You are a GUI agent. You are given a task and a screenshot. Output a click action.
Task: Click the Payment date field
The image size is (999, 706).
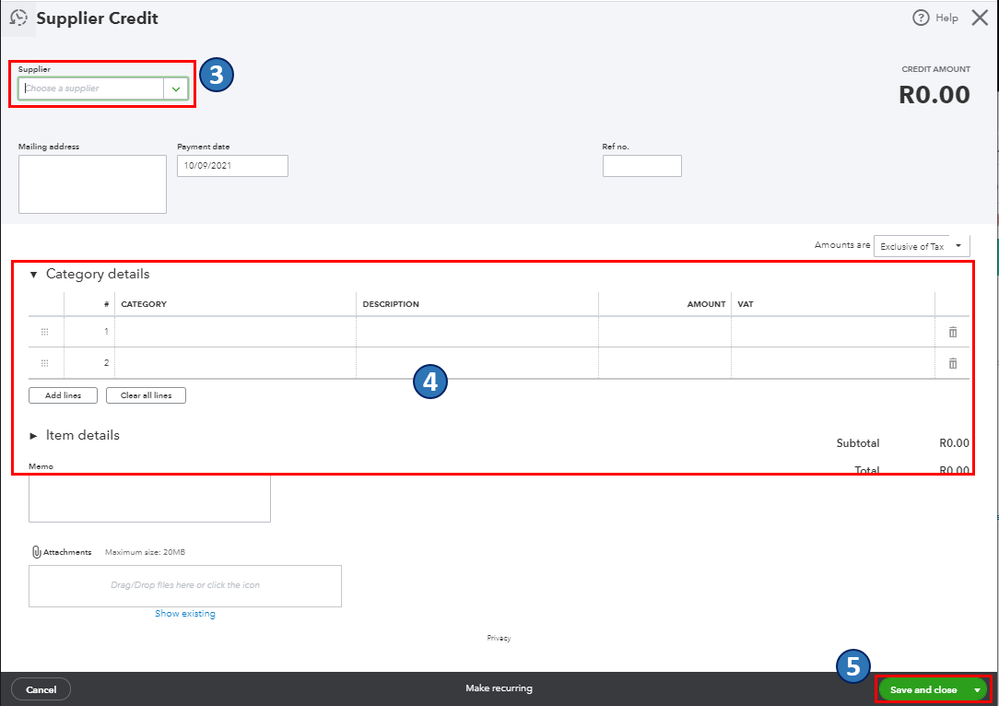coord(233,166)
